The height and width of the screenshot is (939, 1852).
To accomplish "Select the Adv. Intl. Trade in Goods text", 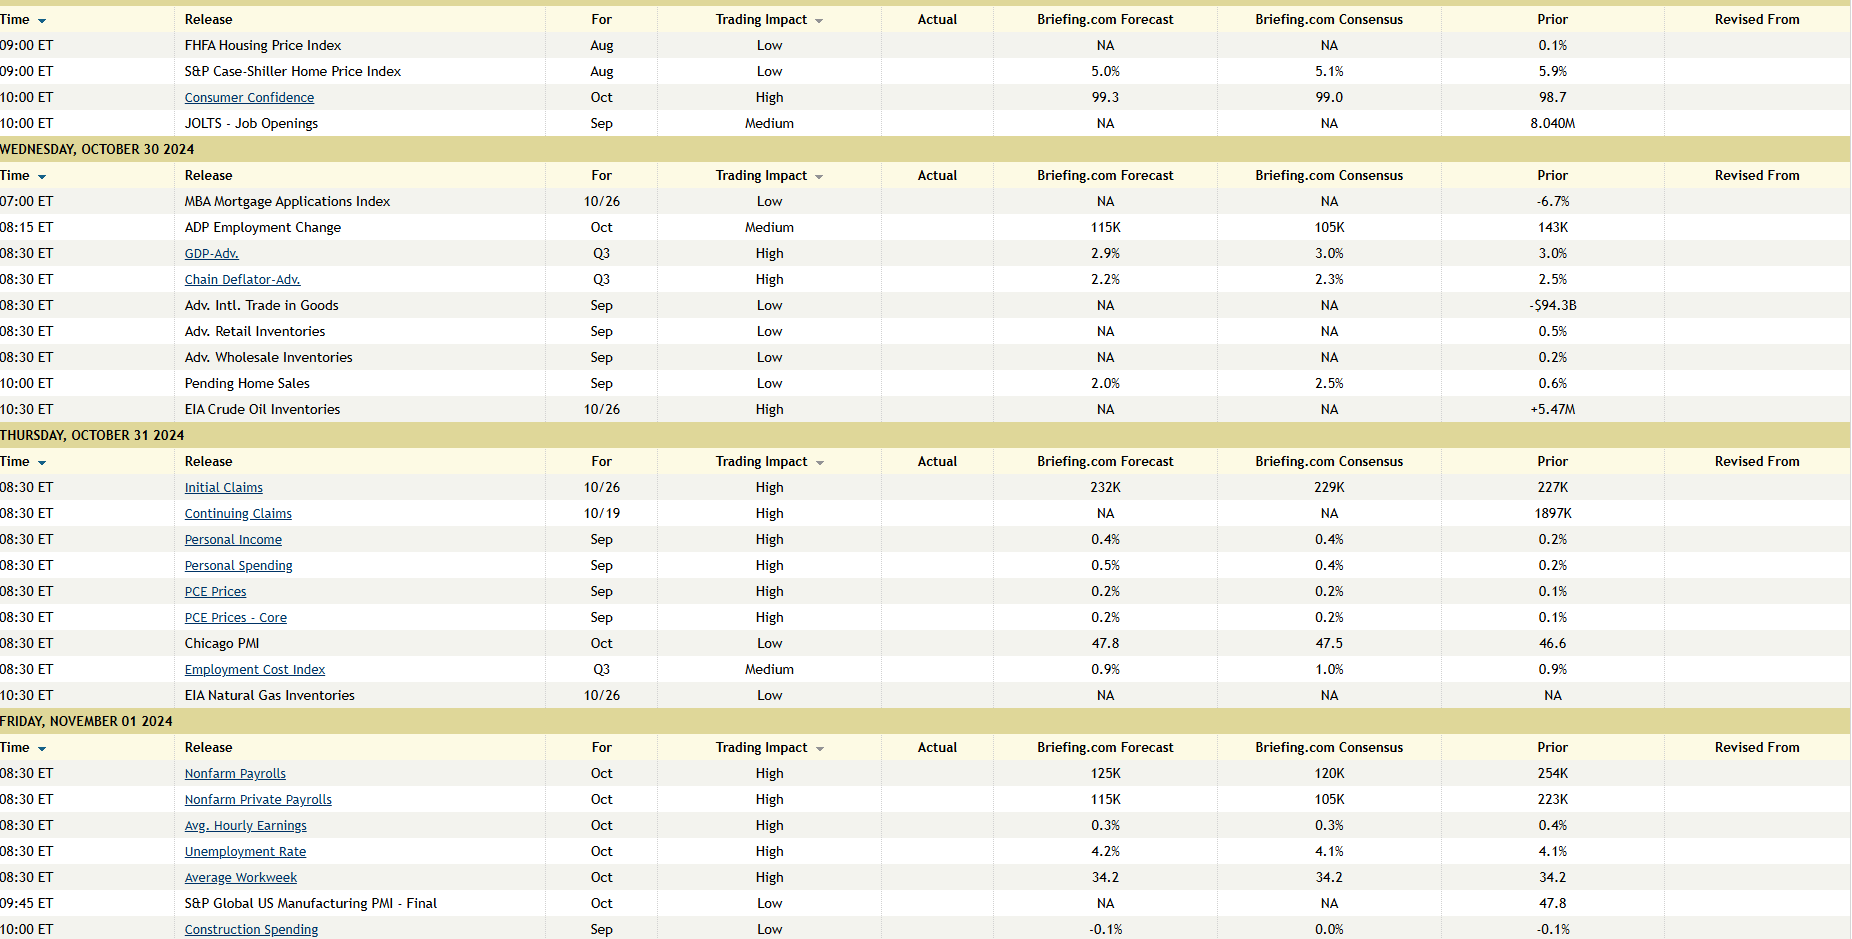I will [x=261, y=305].
